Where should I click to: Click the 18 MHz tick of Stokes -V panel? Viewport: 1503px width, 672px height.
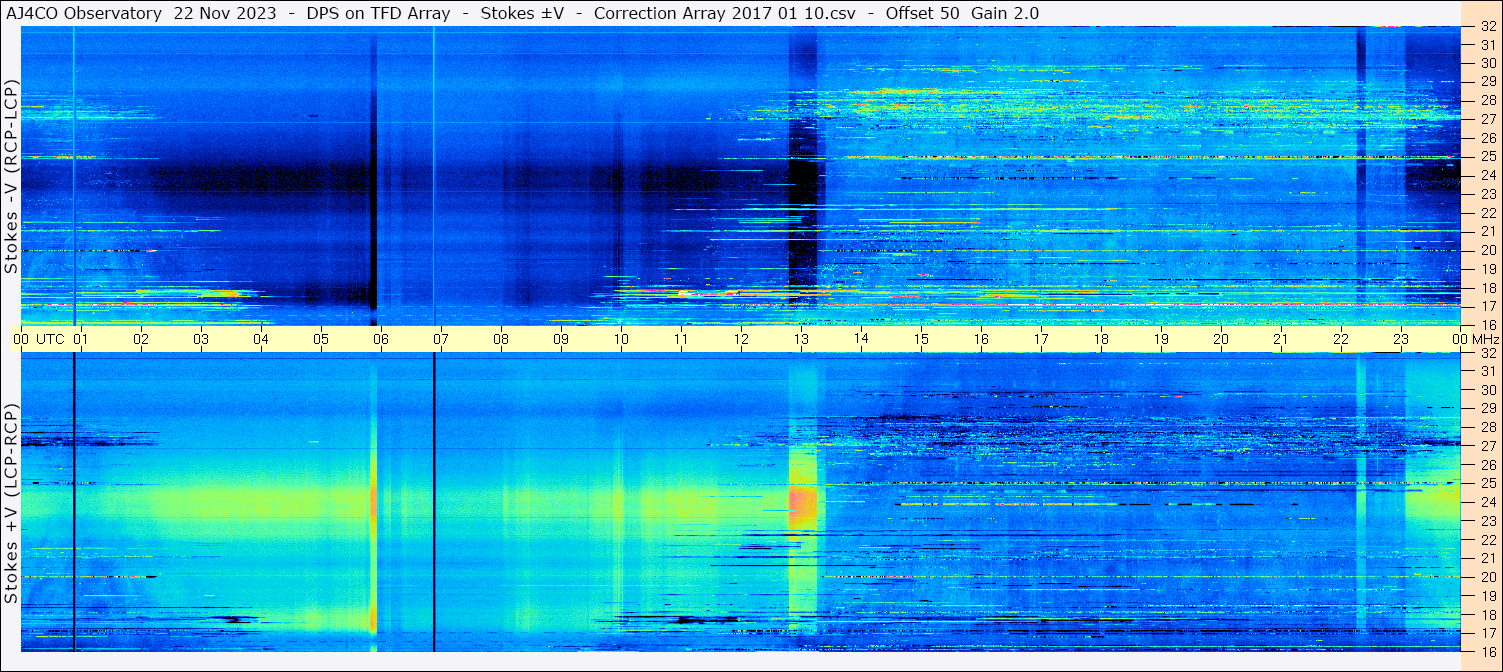click(1488, 287)
